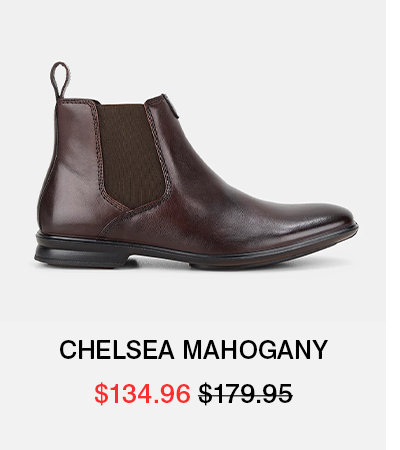This screenshot has width=400, height=450.
Task: Click the word MAHOGANY in the title
Action: pos(255,350)
